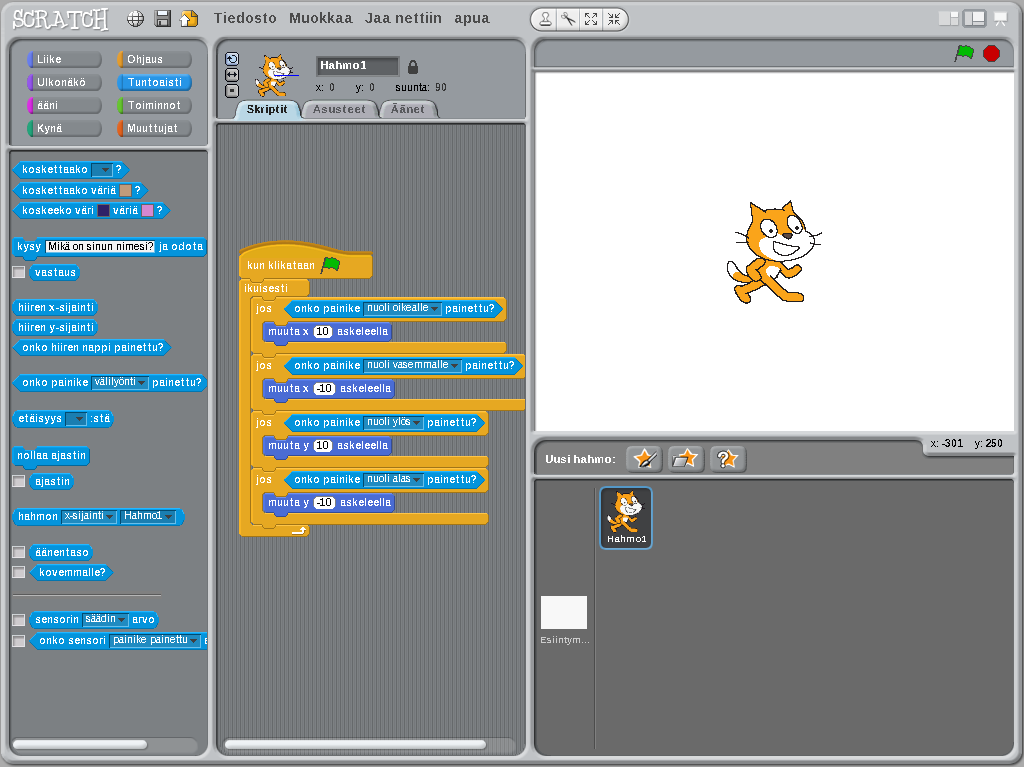The image size is (1024, 767).
Task: Switch to the Asusteet tab
Action: coord(339,109)
